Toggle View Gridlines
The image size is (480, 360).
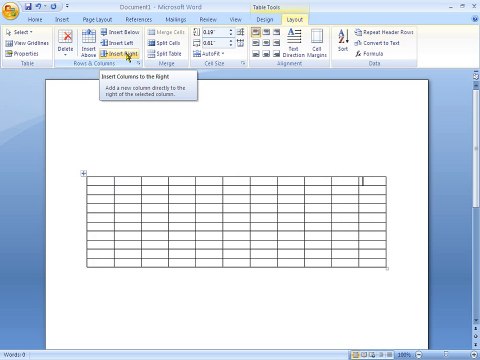coord(27,43)
